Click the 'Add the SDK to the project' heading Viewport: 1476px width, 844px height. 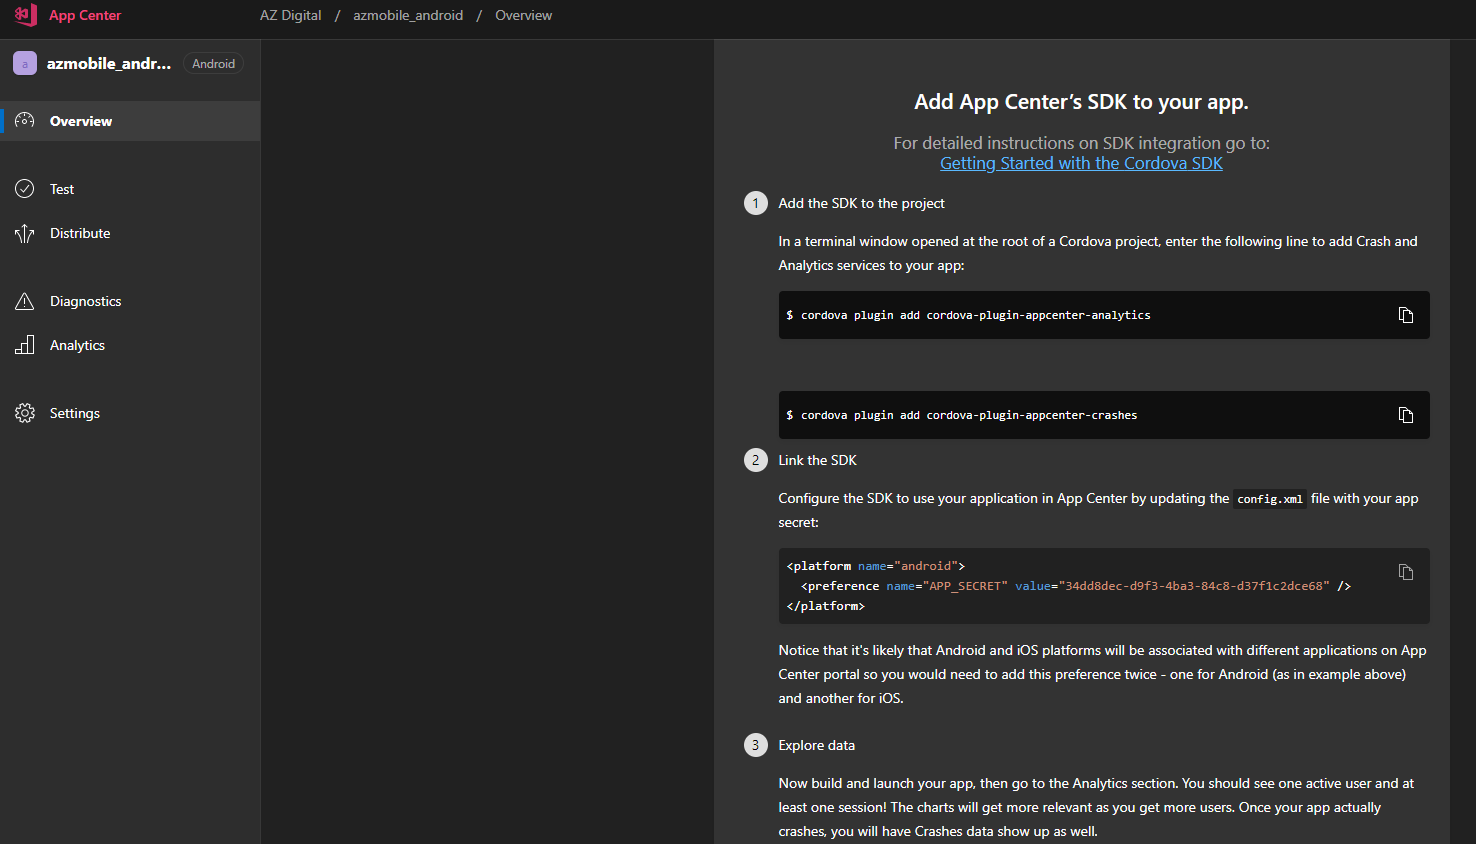(861, 203)
